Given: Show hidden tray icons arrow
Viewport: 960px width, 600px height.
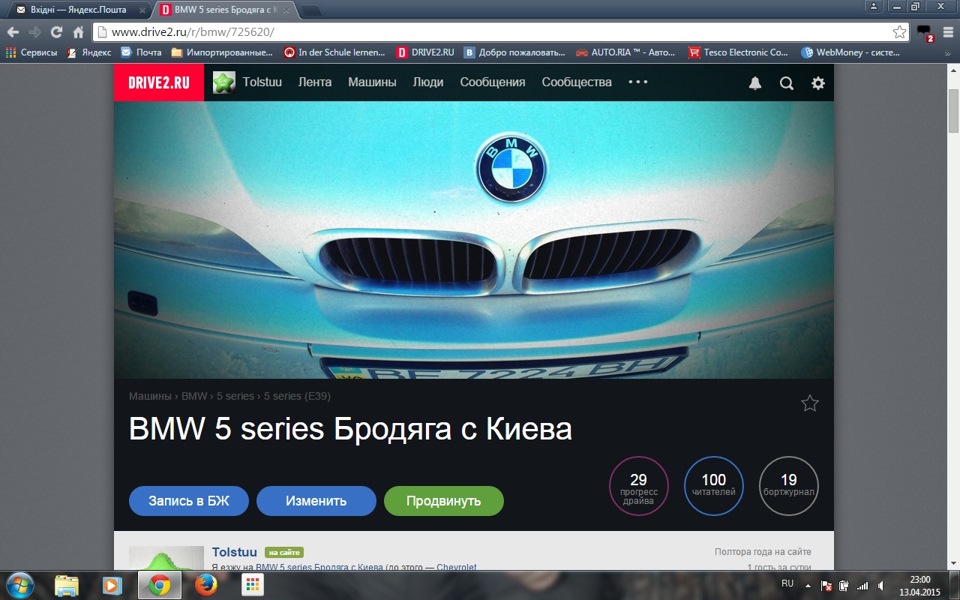Looking at the screenshot, I should (x=808, y=585).
